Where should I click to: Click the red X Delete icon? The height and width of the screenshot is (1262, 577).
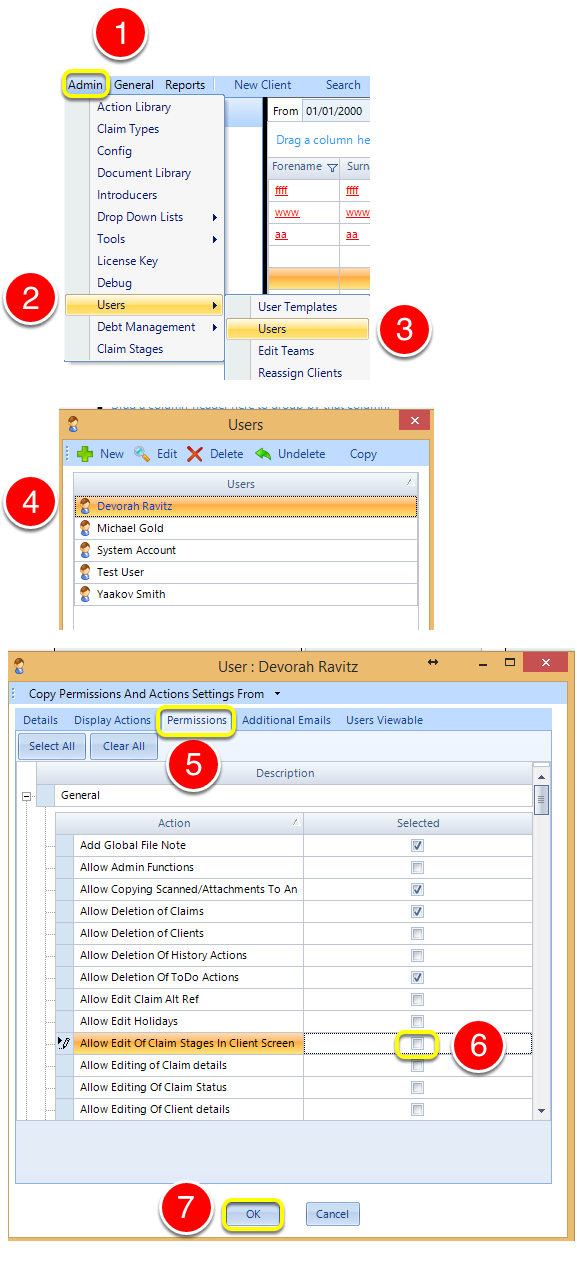[195, 454]
